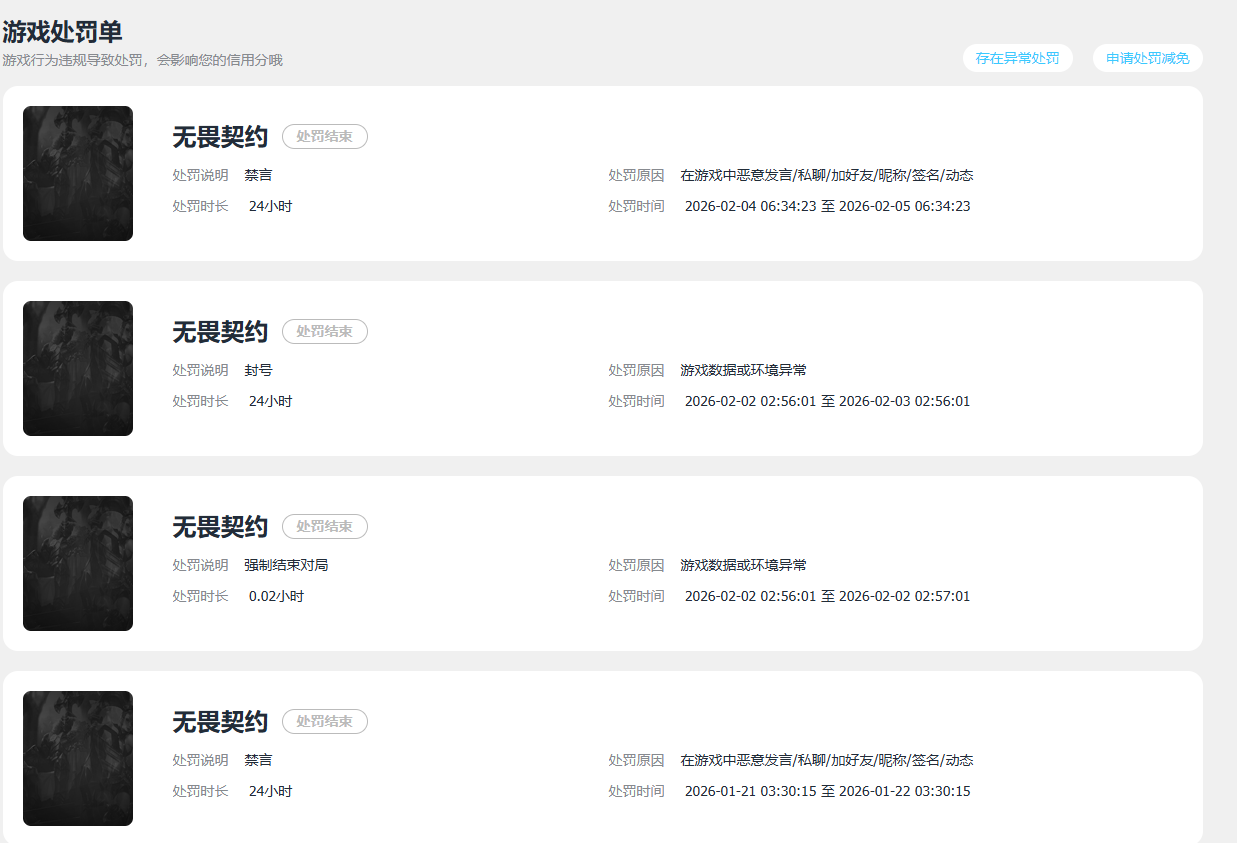Click 处罚结束 status badge on the 封号 record
Viewport: 1237px width, 843px height.
click(x=324, y=331)
